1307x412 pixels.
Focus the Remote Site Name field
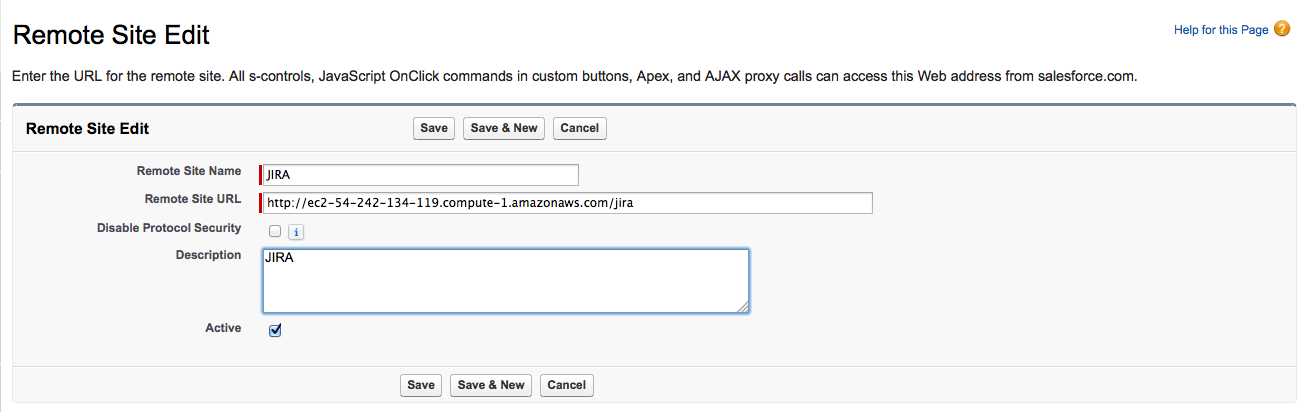(x=420, y=175)
